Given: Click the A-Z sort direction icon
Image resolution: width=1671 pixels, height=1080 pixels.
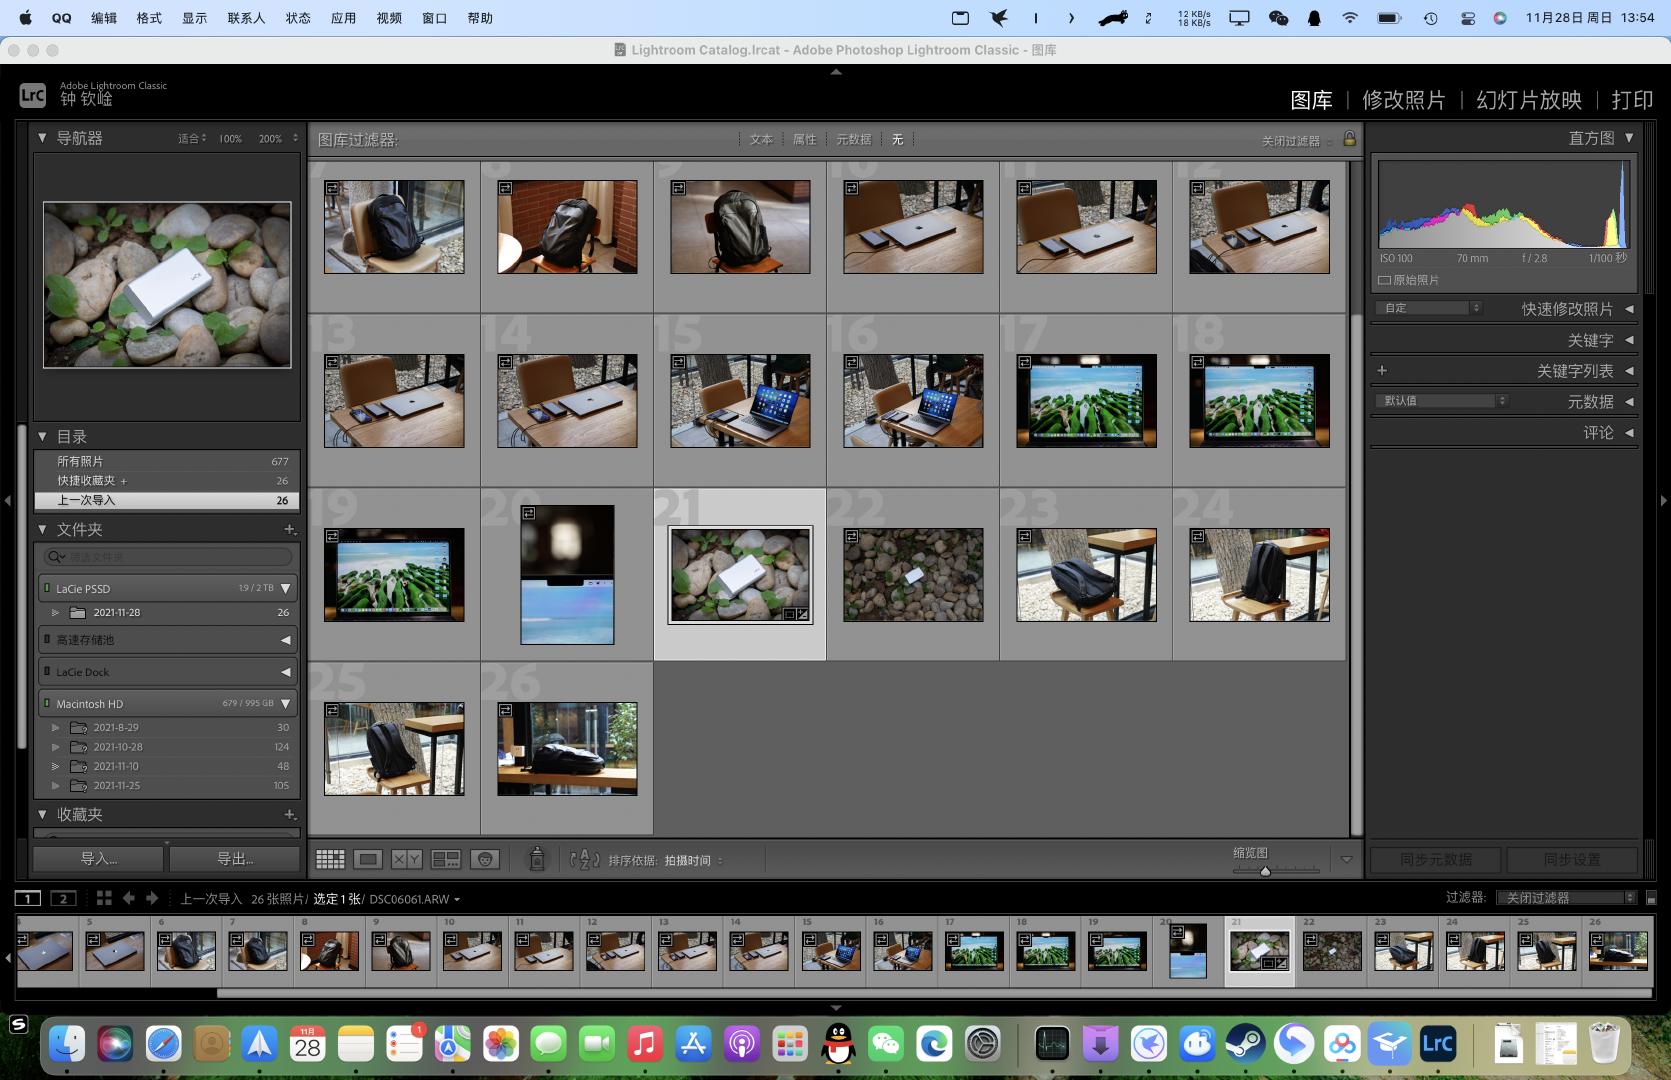Looking at the screenshot, I should (584, 859).
